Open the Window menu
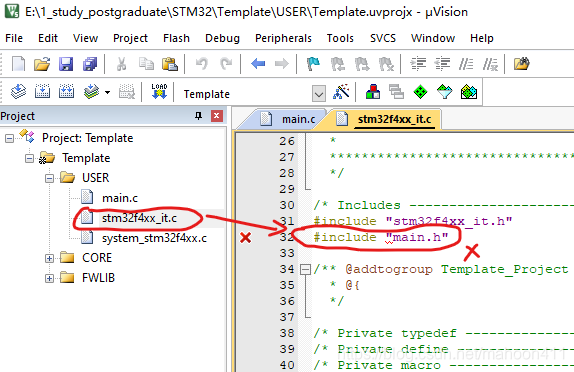 tap(433, 38)
